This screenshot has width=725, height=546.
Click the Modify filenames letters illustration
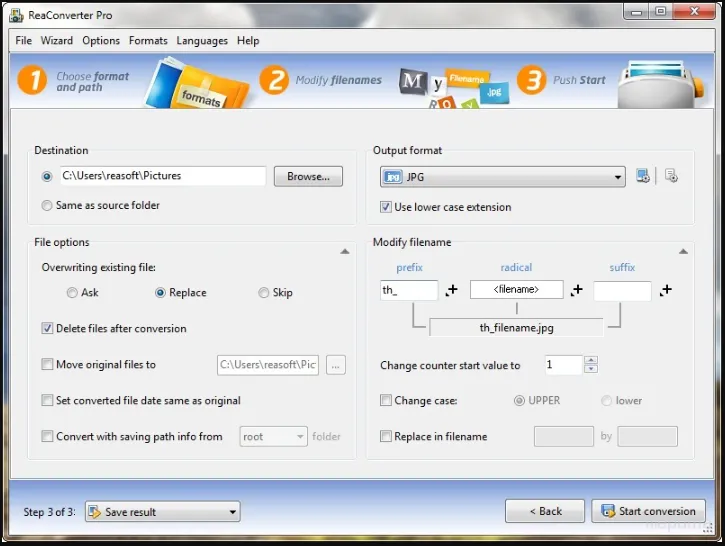454,88
